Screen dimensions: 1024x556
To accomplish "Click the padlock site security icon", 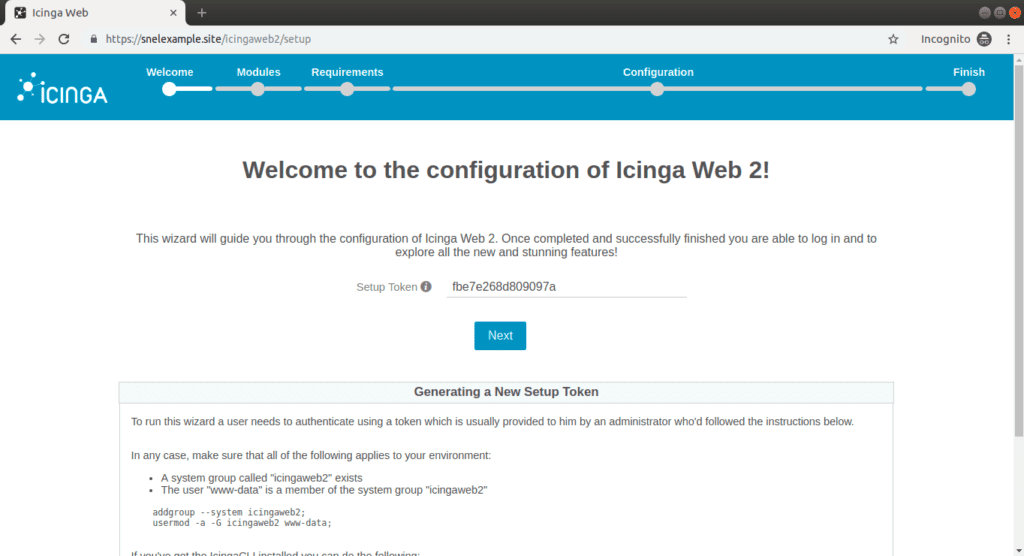I will 94,39.
